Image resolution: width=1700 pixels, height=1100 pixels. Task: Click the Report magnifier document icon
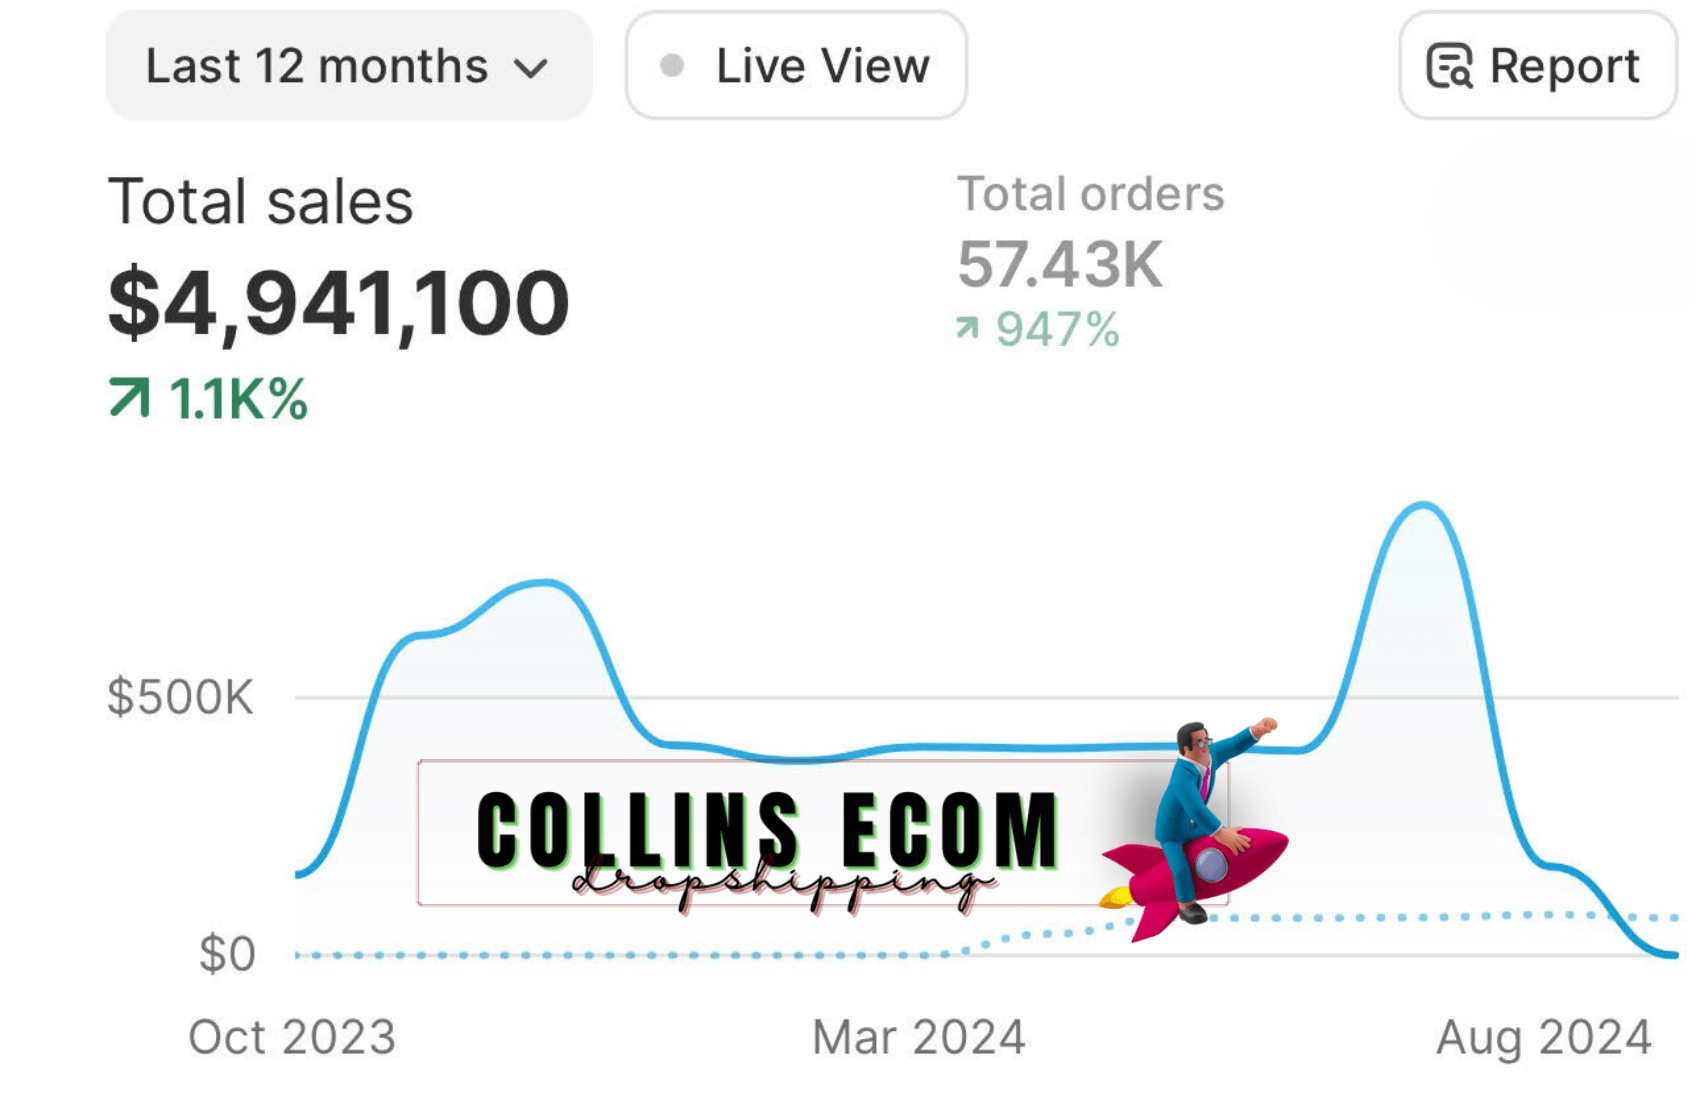pyautogui.click(x=1450, y=67)
